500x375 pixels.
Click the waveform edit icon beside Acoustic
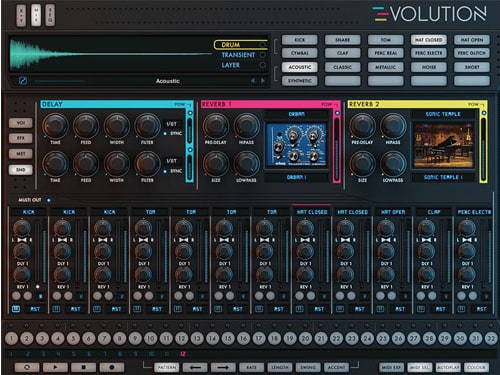(x=23, y=81)
